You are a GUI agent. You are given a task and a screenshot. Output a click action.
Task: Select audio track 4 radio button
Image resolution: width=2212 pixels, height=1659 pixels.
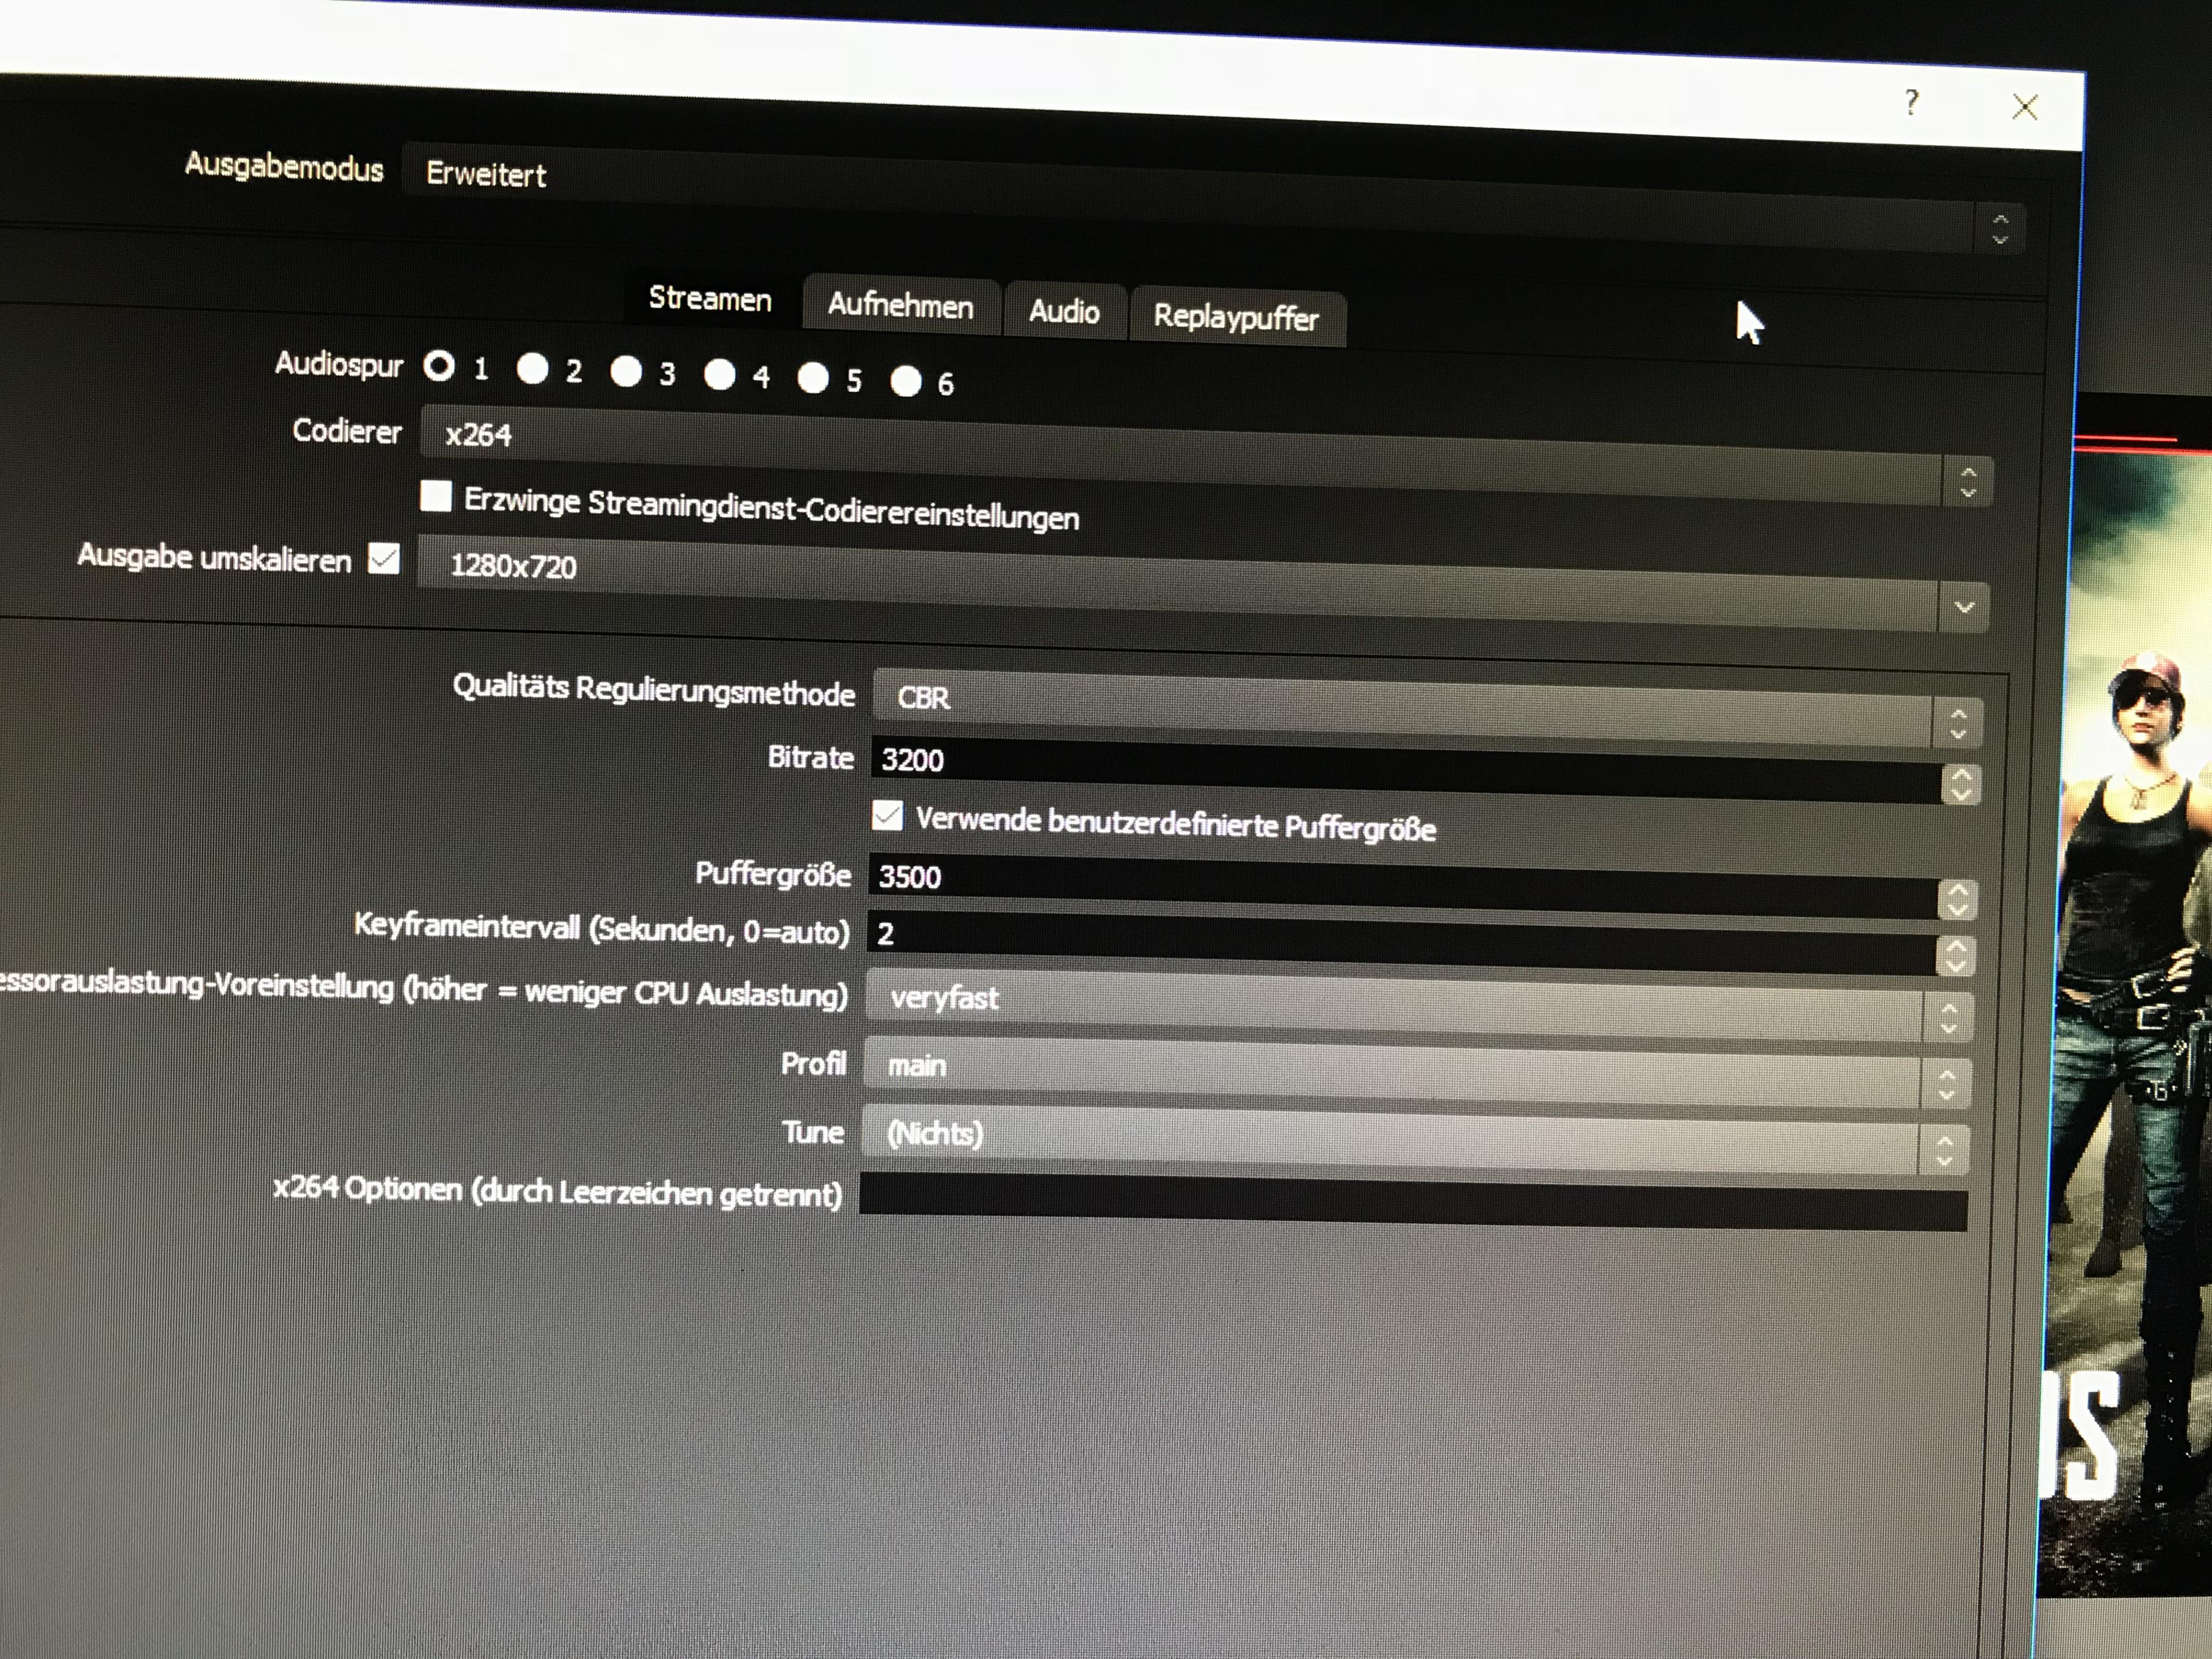(719, 375)
